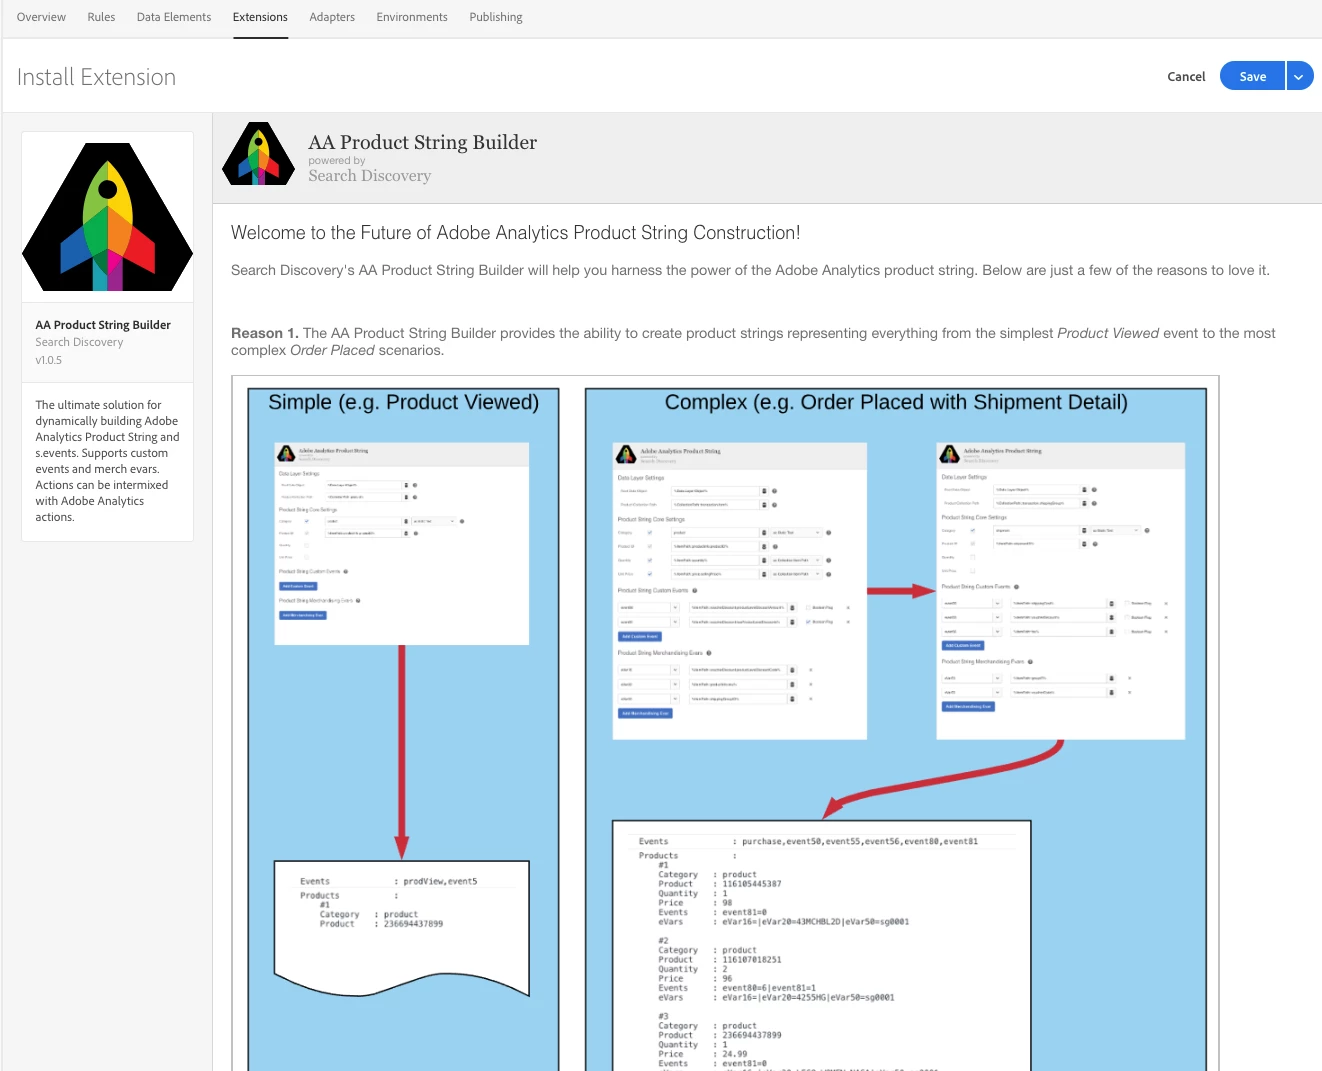Click the product ID '116107018251' in Complex output

tap(752, 960)
